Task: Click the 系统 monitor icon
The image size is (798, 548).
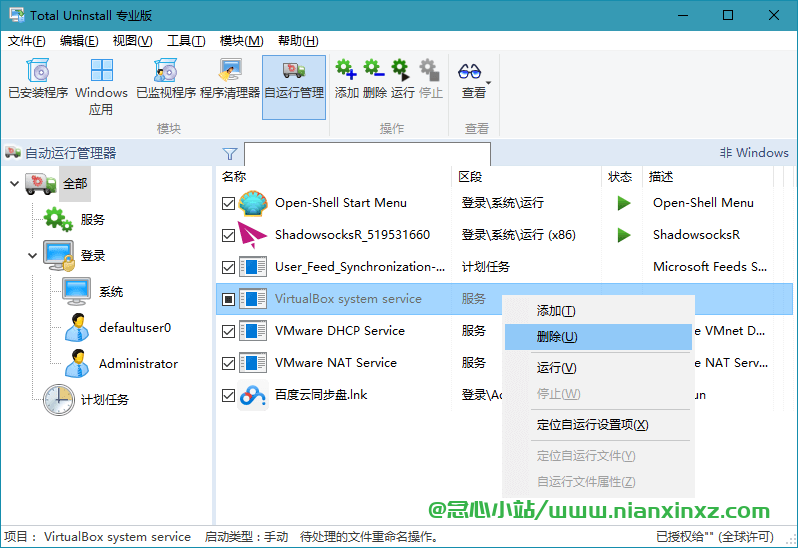Action: 76,292
